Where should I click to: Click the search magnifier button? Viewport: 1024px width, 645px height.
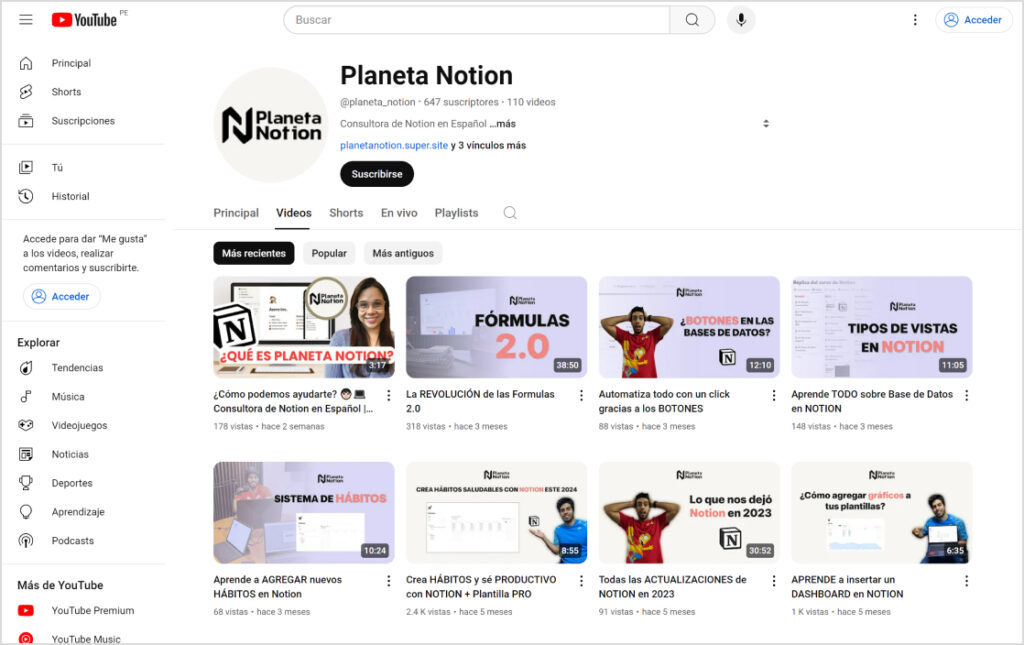coord(692,20)
